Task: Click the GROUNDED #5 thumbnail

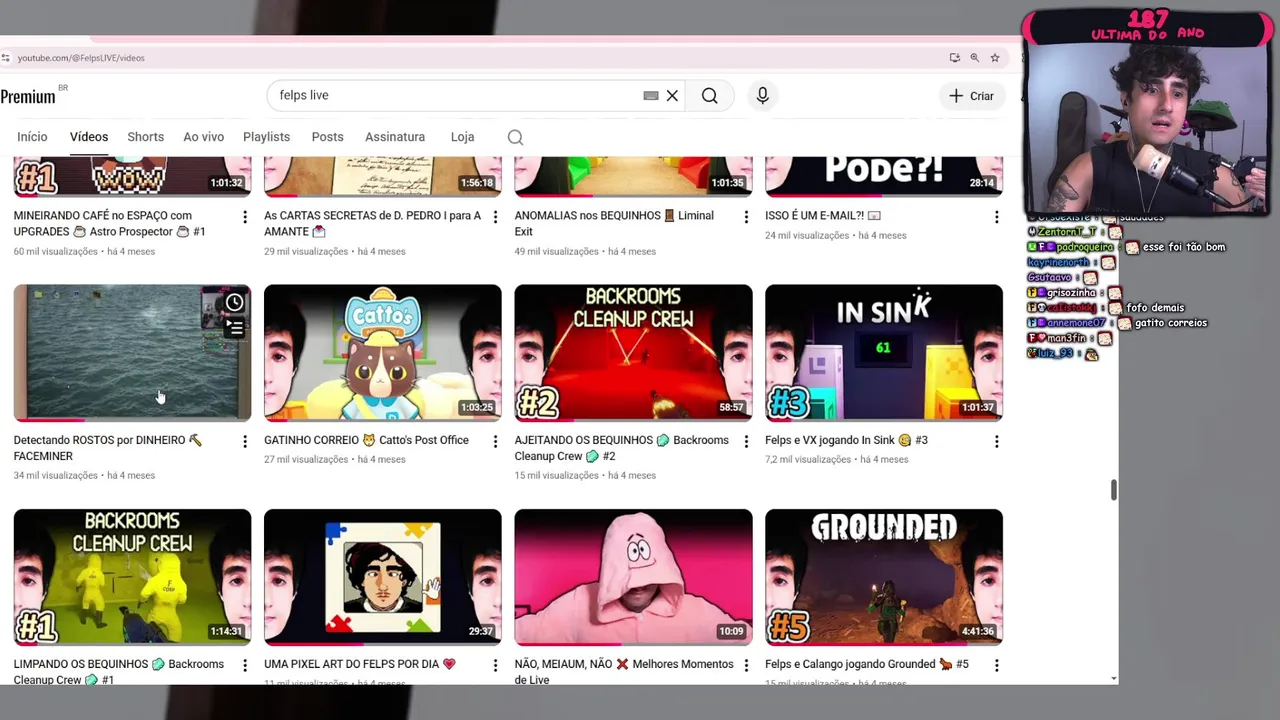Action: (884, 576)
